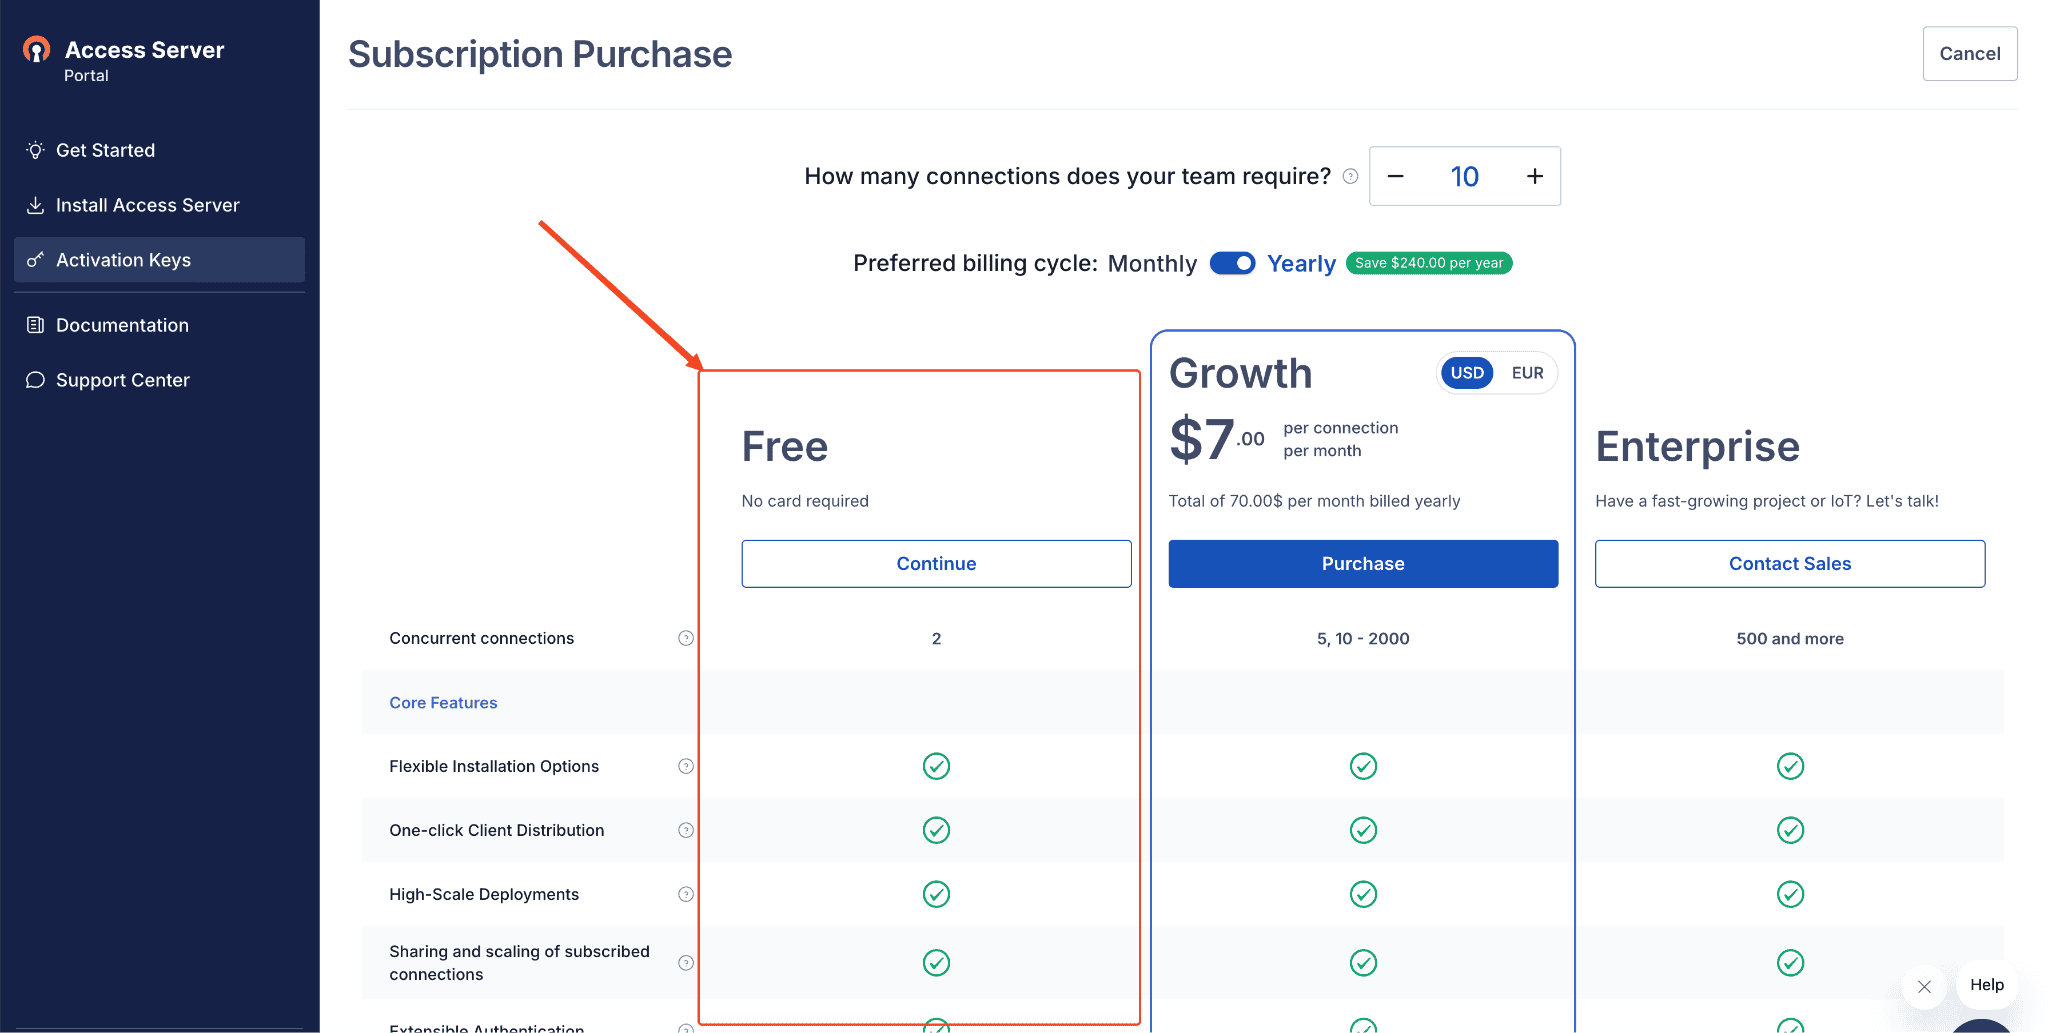The height and width of the screenshot is (1033, 2048).
Task: Click info icon beside Sharing and scaling row
Action: [x=686, y=963]
